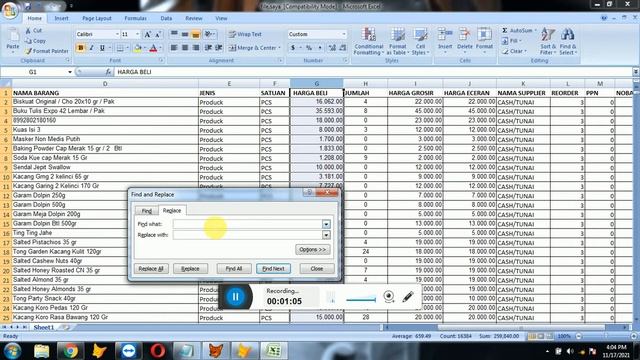
Task: Open Find & Select
Action: 567,41
